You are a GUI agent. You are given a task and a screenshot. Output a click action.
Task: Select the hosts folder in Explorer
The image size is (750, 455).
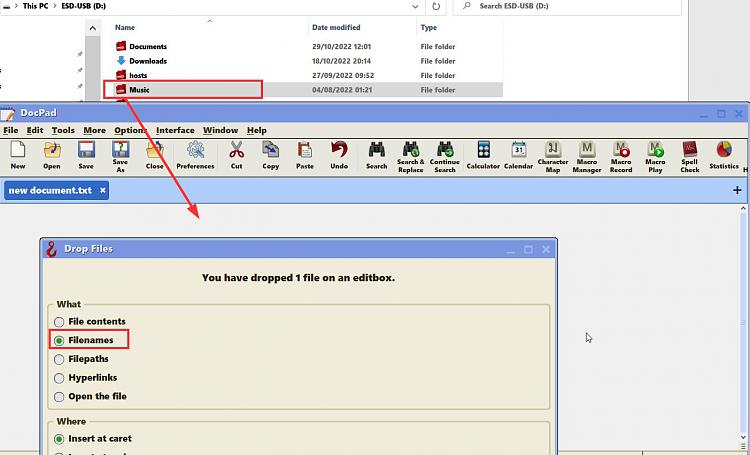[138, 75]
